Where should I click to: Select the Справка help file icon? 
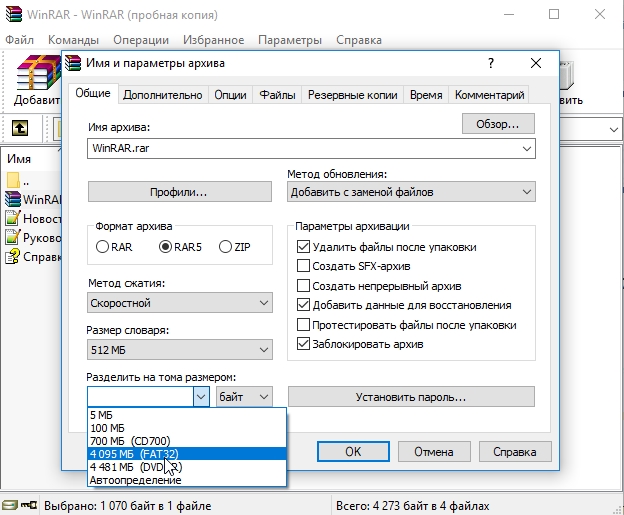pyautogui.click(x=13, y=256)
